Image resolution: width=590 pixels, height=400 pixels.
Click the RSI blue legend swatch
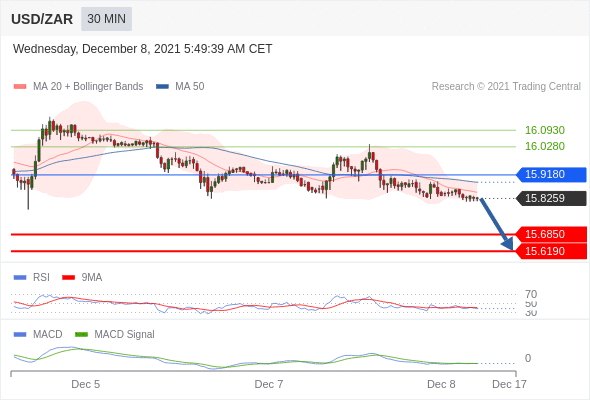(x=20, y=278)
